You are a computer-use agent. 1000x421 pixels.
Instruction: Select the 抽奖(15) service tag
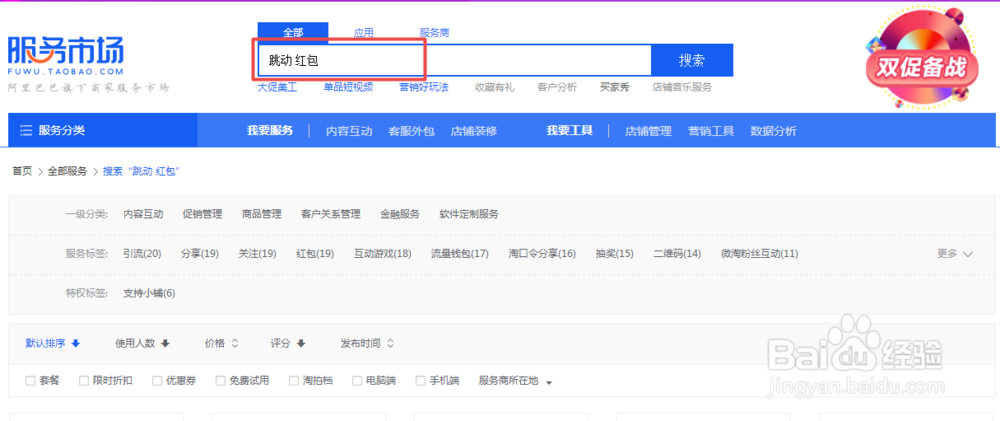614,254
